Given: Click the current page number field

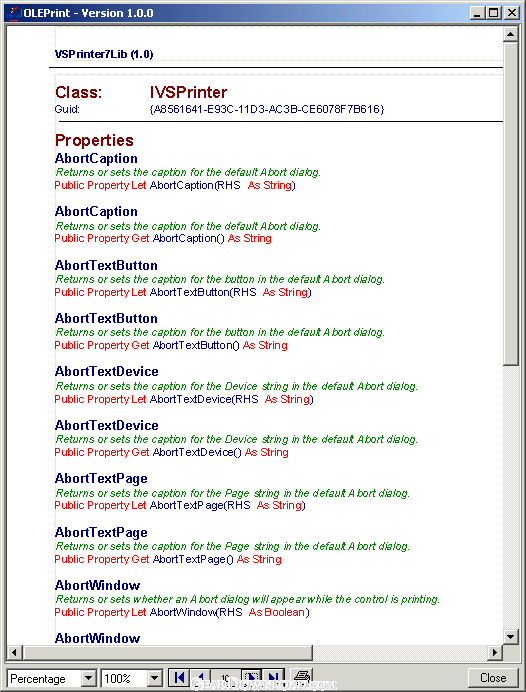Looking at the screenshot, I should point(226,677).
